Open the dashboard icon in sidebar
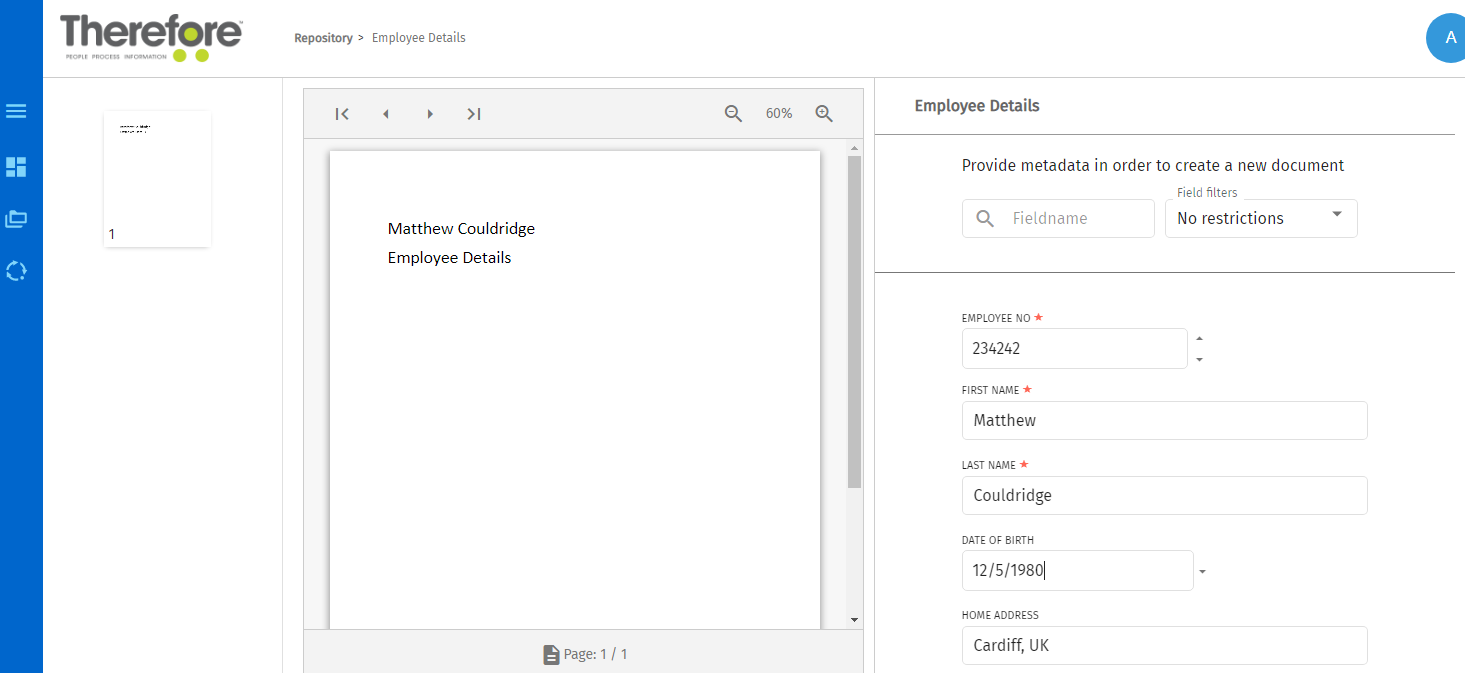This screenshot has height=673, width=1465. point(16,167)
